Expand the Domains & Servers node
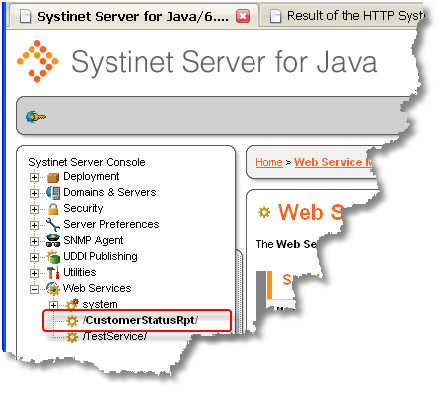This screenshot has width=439, height=395. click(x=34, y=193)
